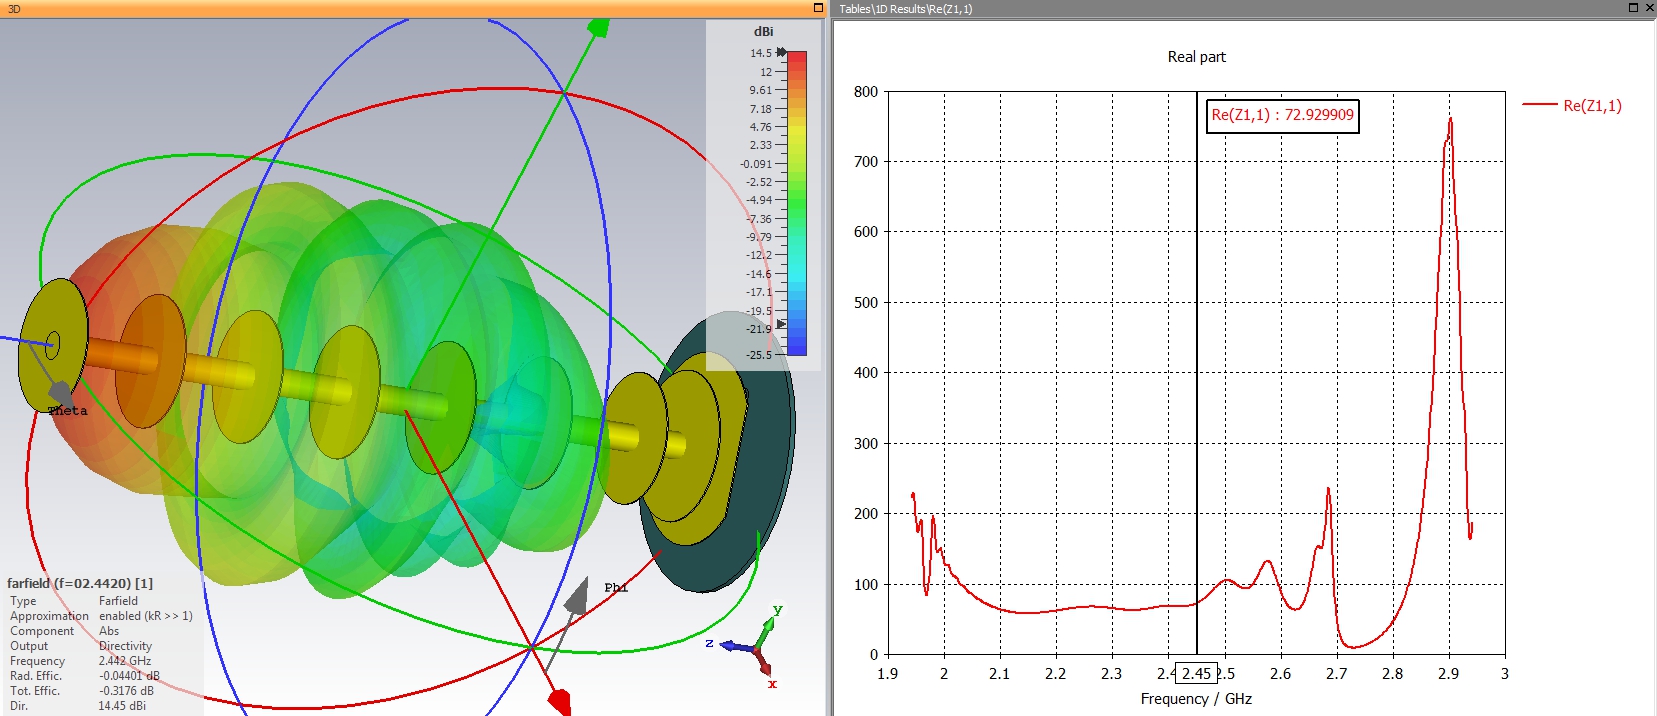Image resolution: width=1657 pixels, height=716 pixels.
Task: Select the Re(Z1,1) legend entry
Action: tap(1572, 105)
